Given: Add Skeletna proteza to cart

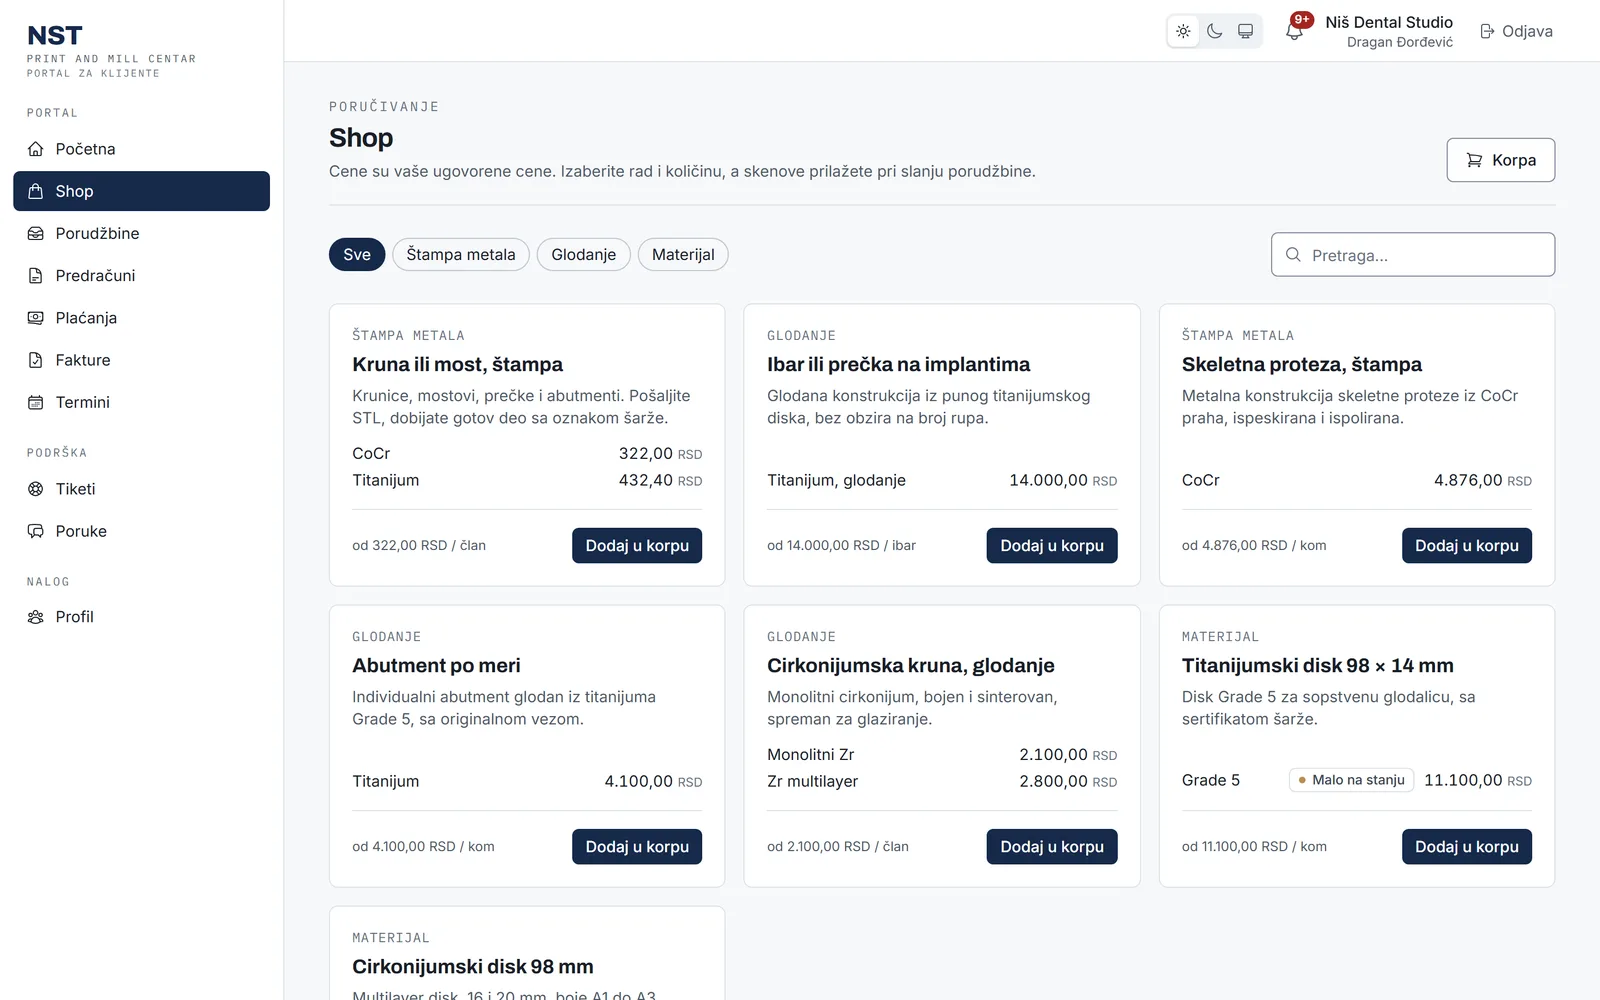Looking at the screenshot, I should click(1466, 546).
